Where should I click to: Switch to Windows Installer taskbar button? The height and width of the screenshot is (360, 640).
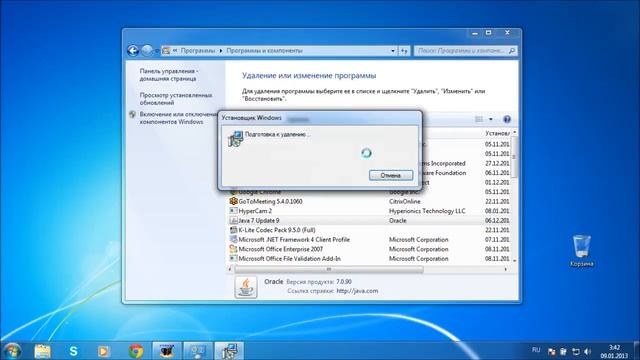point(229,351)
